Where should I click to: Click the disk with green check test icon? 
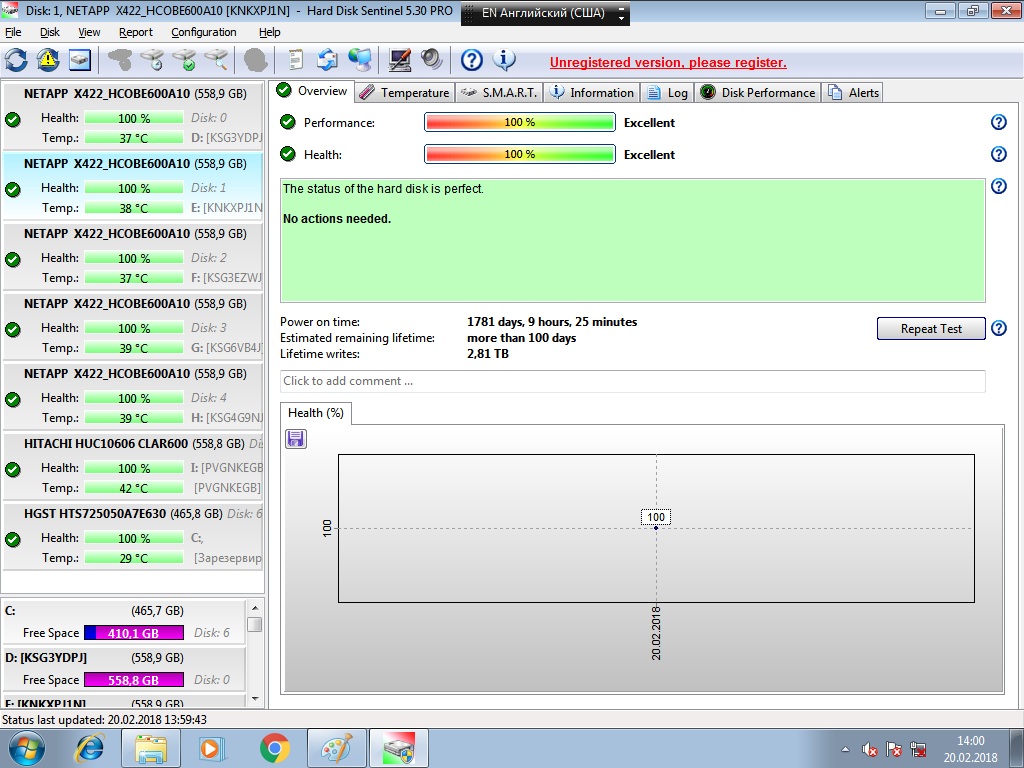(x=184, y=60)
